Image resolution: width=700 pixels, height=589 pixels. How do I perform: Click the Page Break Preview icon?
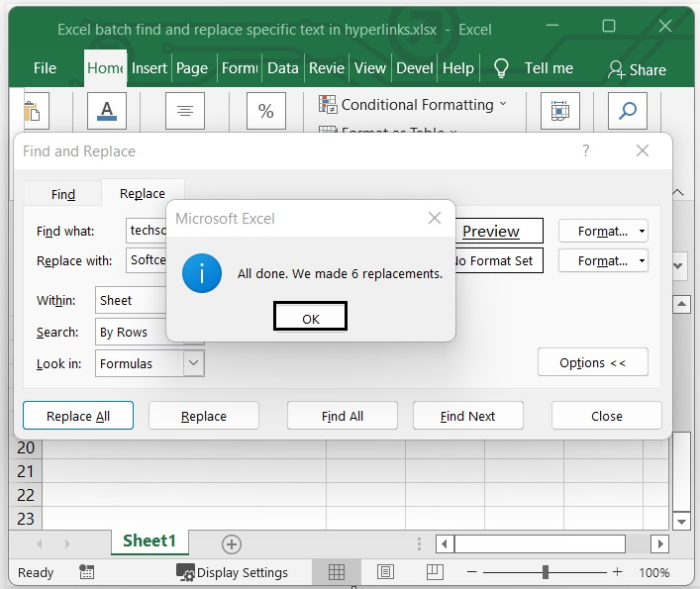pos(433,572)
